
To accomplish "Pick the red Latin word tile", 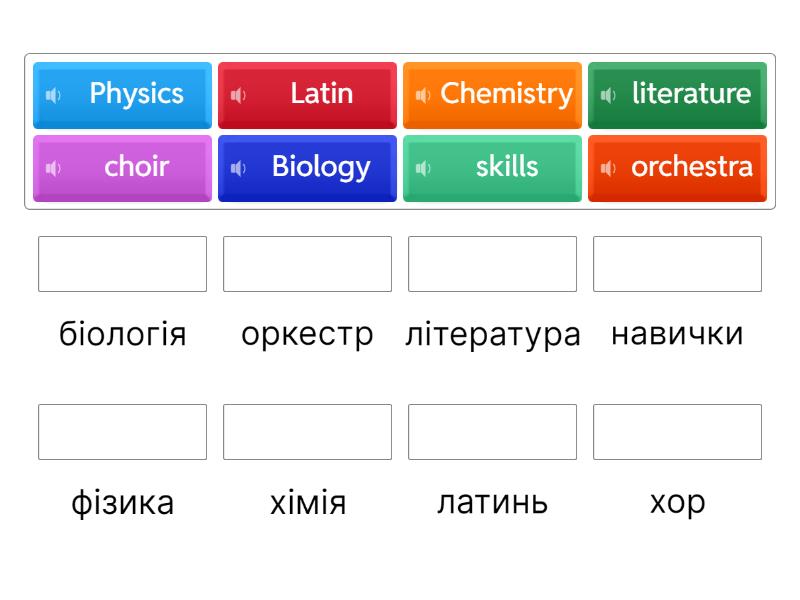I will point(321,94).
